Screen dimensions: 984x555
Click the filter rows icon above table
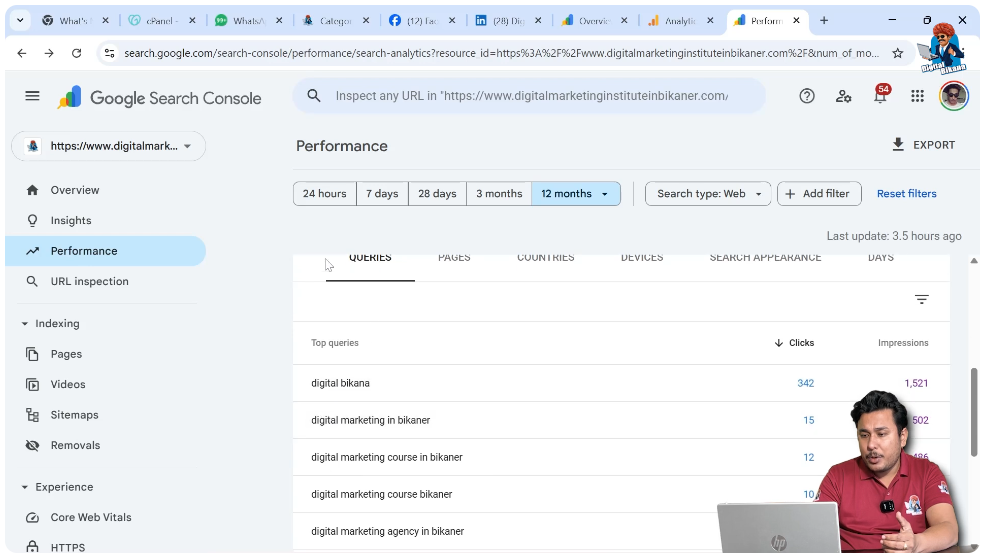921,299
